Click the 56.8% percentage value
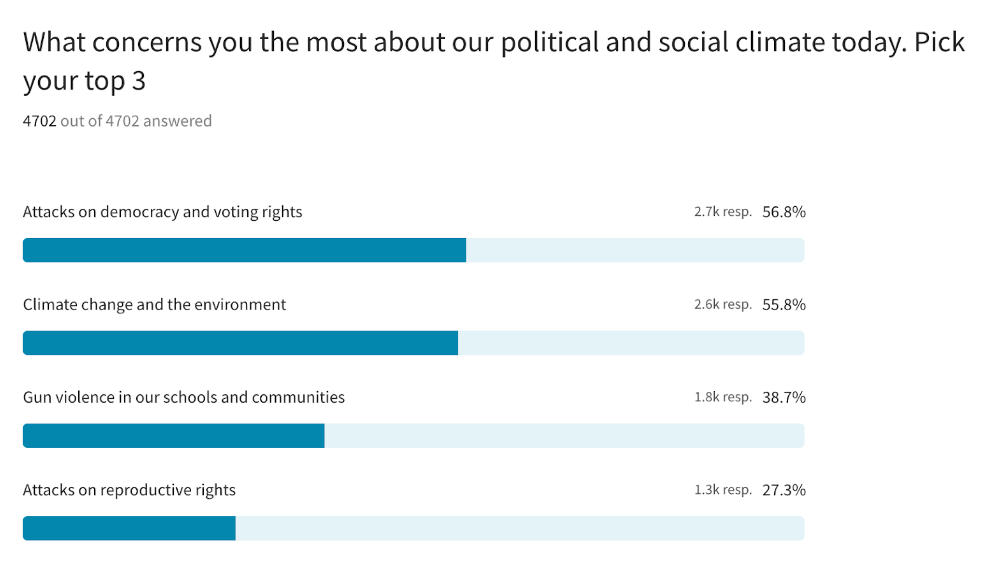990x586 pixels. (x=783, y=212)
